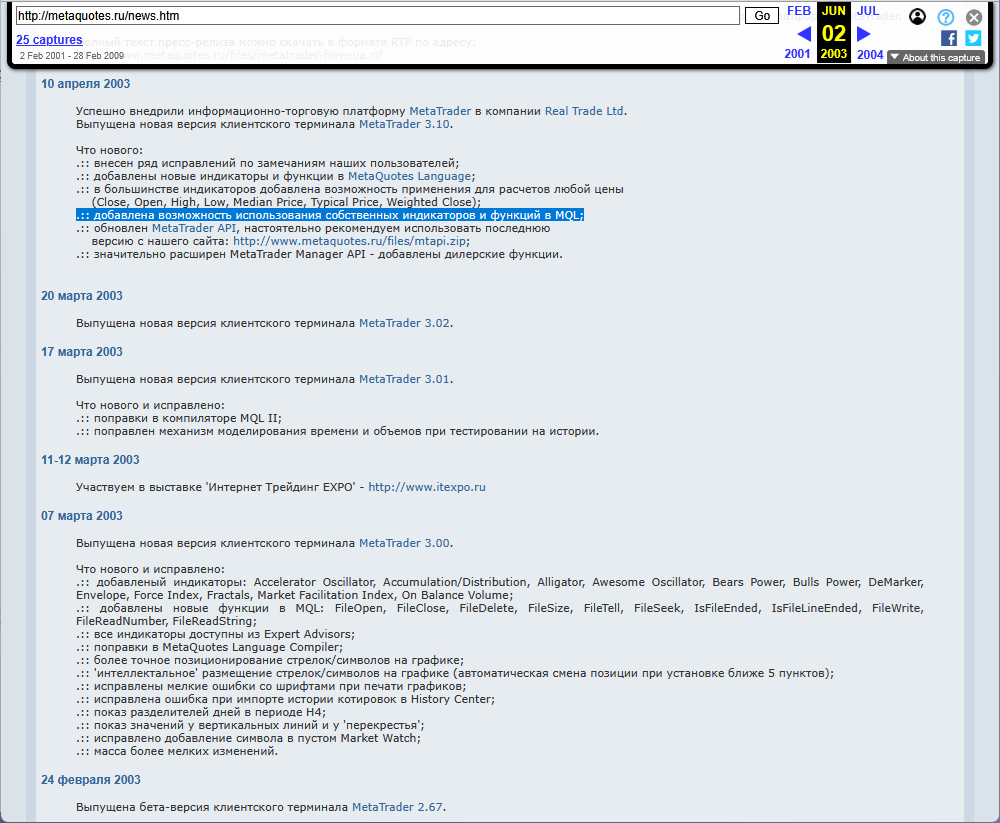
Task: Click the '2 Feb 2001 - 28 Feb 2009' range text
Action: point(71,56)
